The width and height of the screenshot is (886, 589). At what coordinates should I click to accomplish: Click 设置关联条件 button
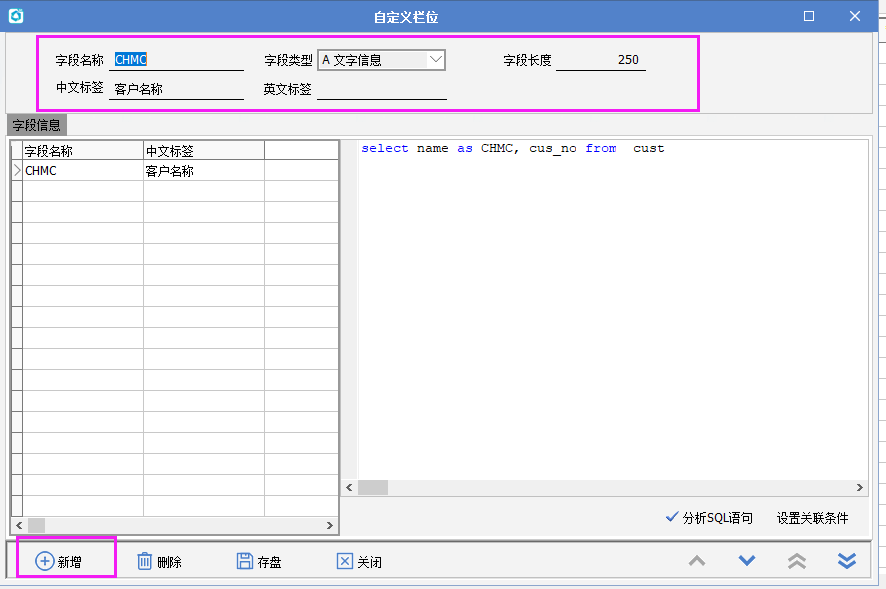812,518
